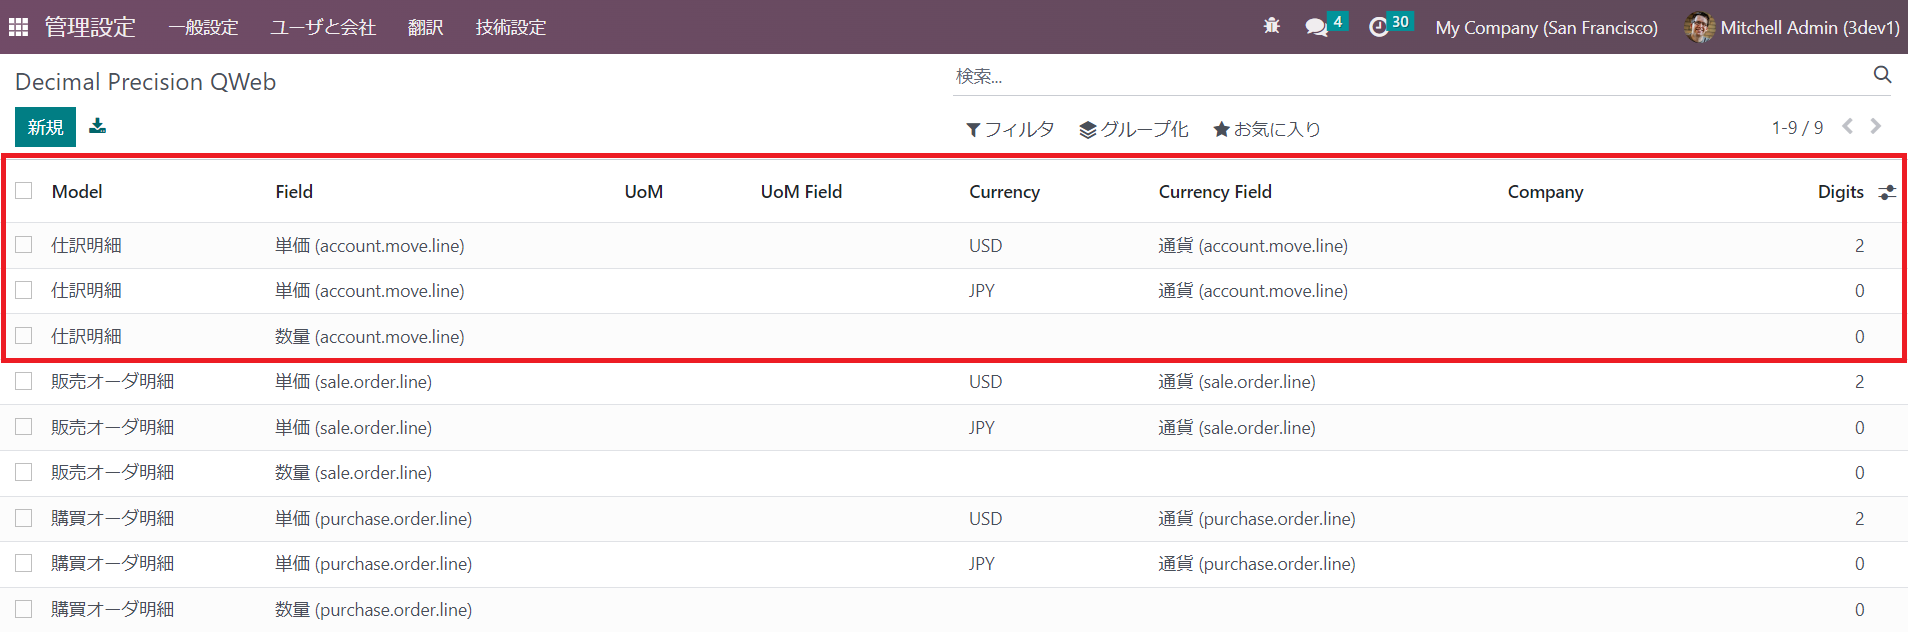
Task: Click the 新規 button
Action: coord(45,127)
